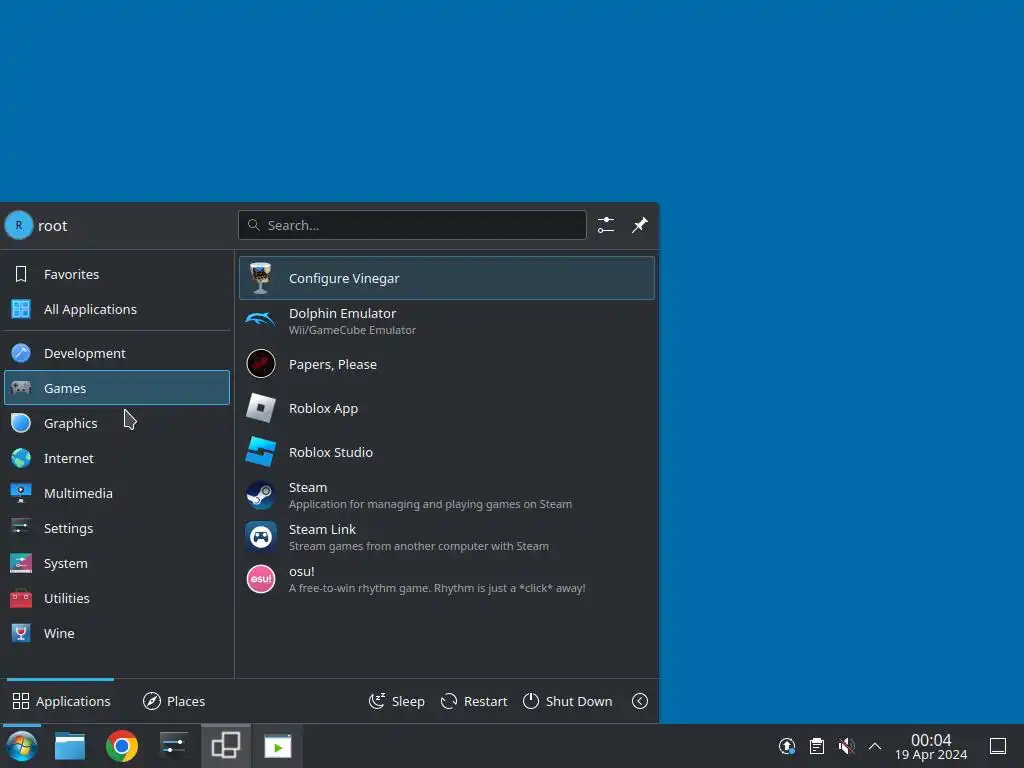Screen dimensions: 1024x768
Task: Open the launcher configure sliders icon
Action: click(x=606, y=225)
